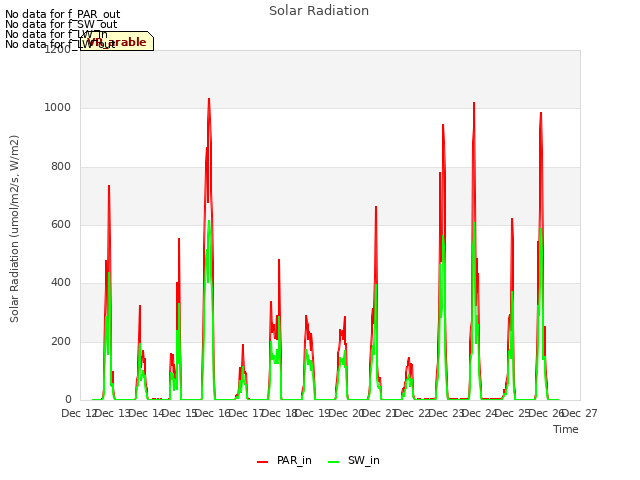Image resolution: width=640 pixels, height=480 pixels.
Task: Click the Dec 13 PAR_in peak top
Action: pos(109,186)
